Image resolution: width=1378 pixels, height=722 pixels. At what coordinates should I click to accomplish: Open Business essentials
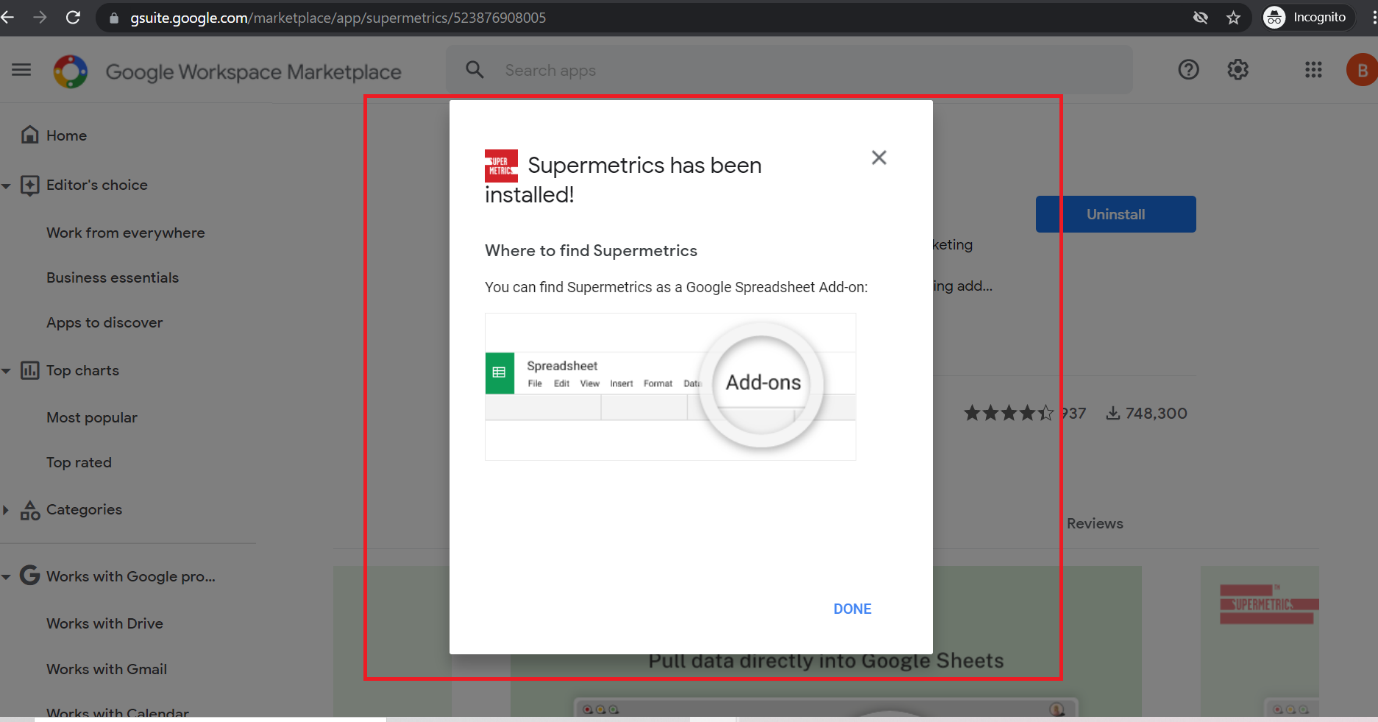[112, 277]
